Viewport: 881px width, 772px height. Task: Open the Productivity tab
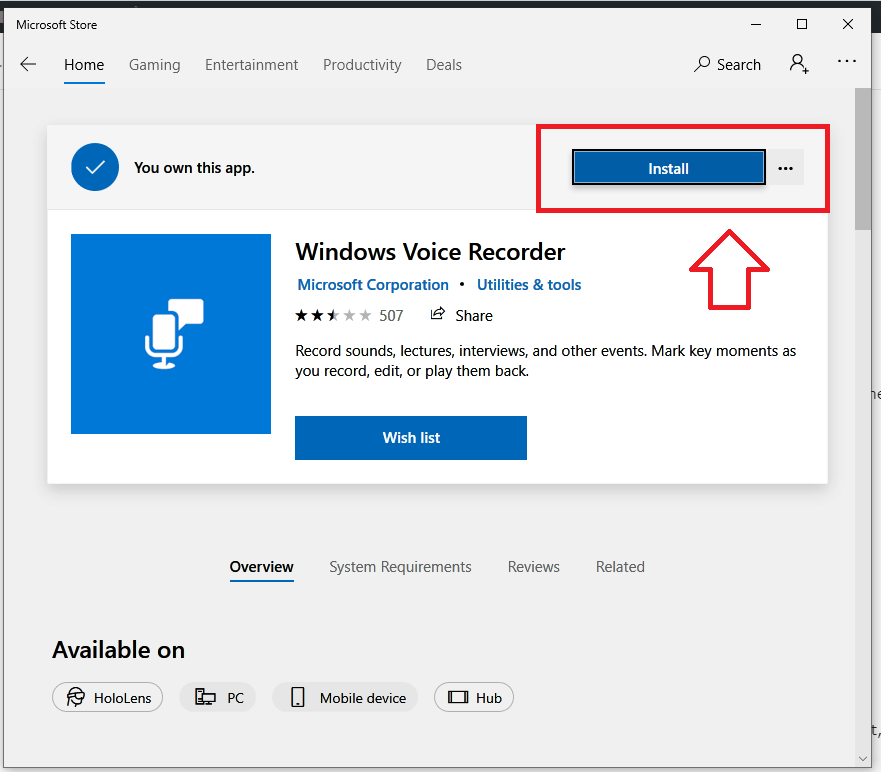coord(362,65)
